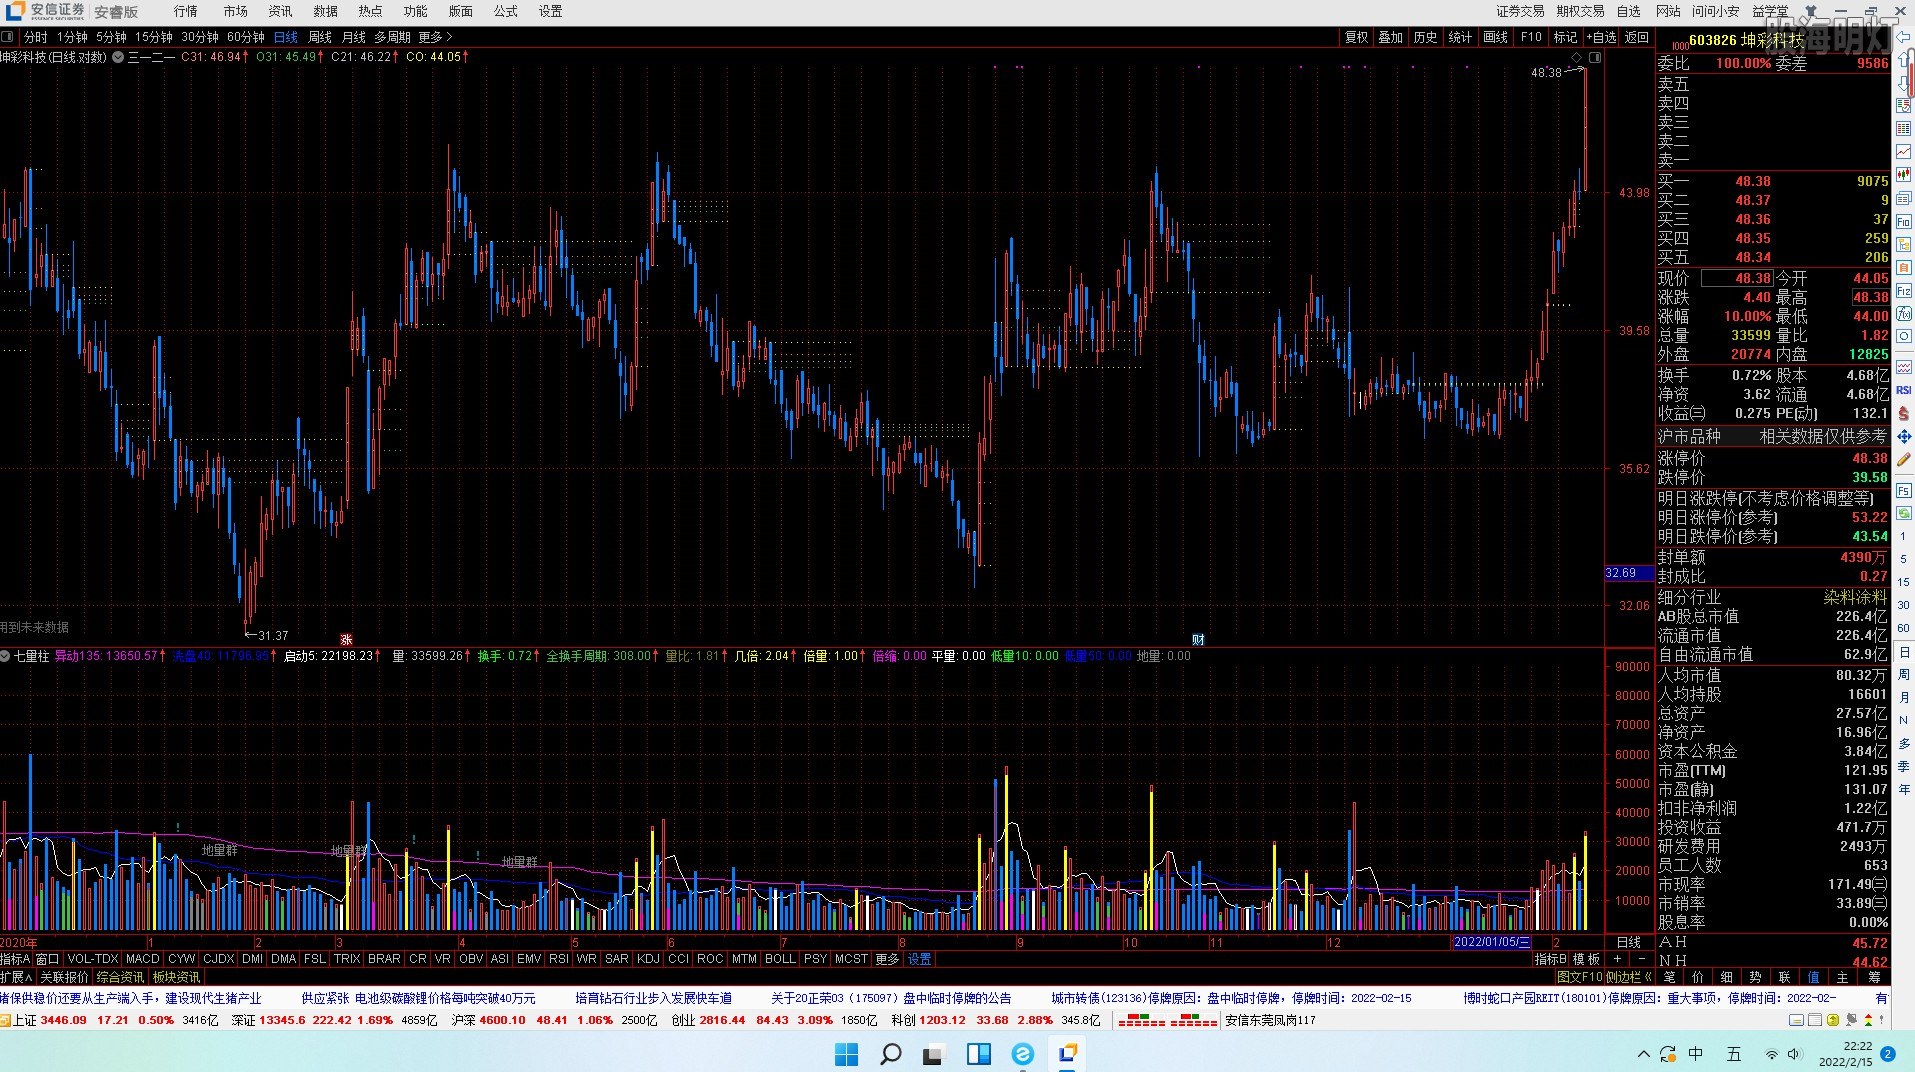
Task: Expand the 扩展 panel at bottom left
Action: pyautogui.click(x=16, y=977)
